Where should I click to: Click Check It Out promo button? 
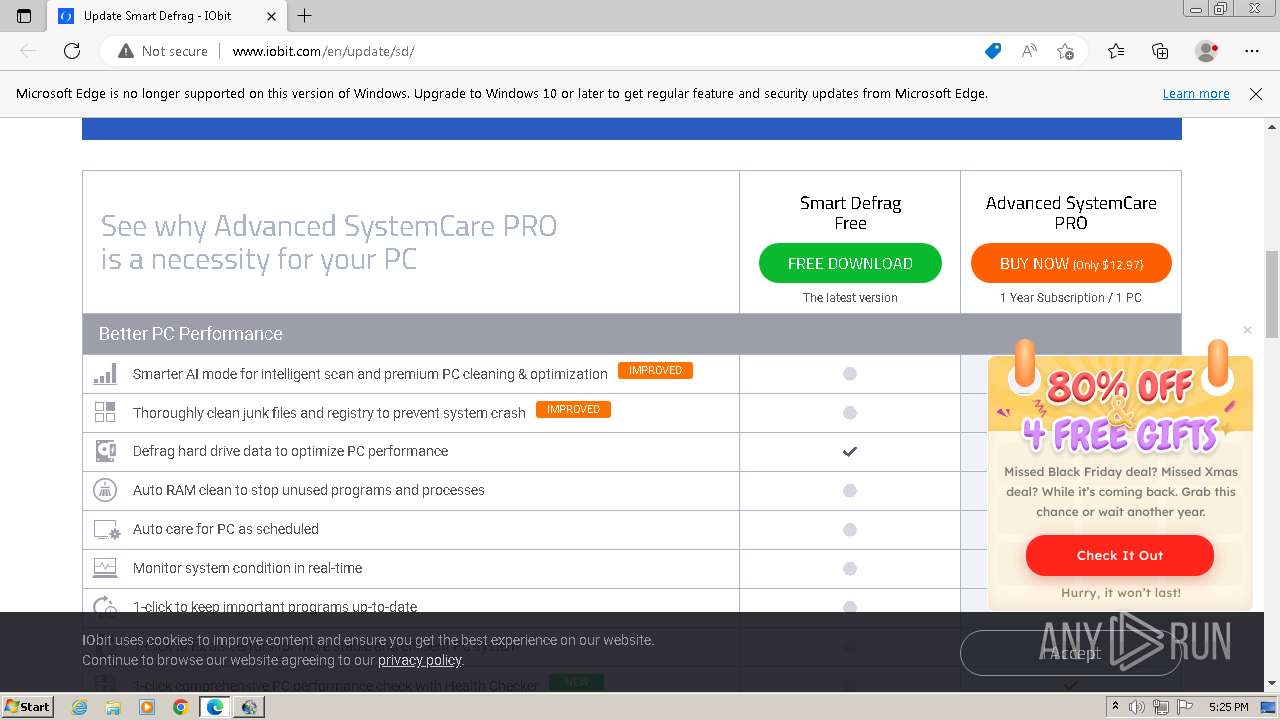click(1120, 555)
